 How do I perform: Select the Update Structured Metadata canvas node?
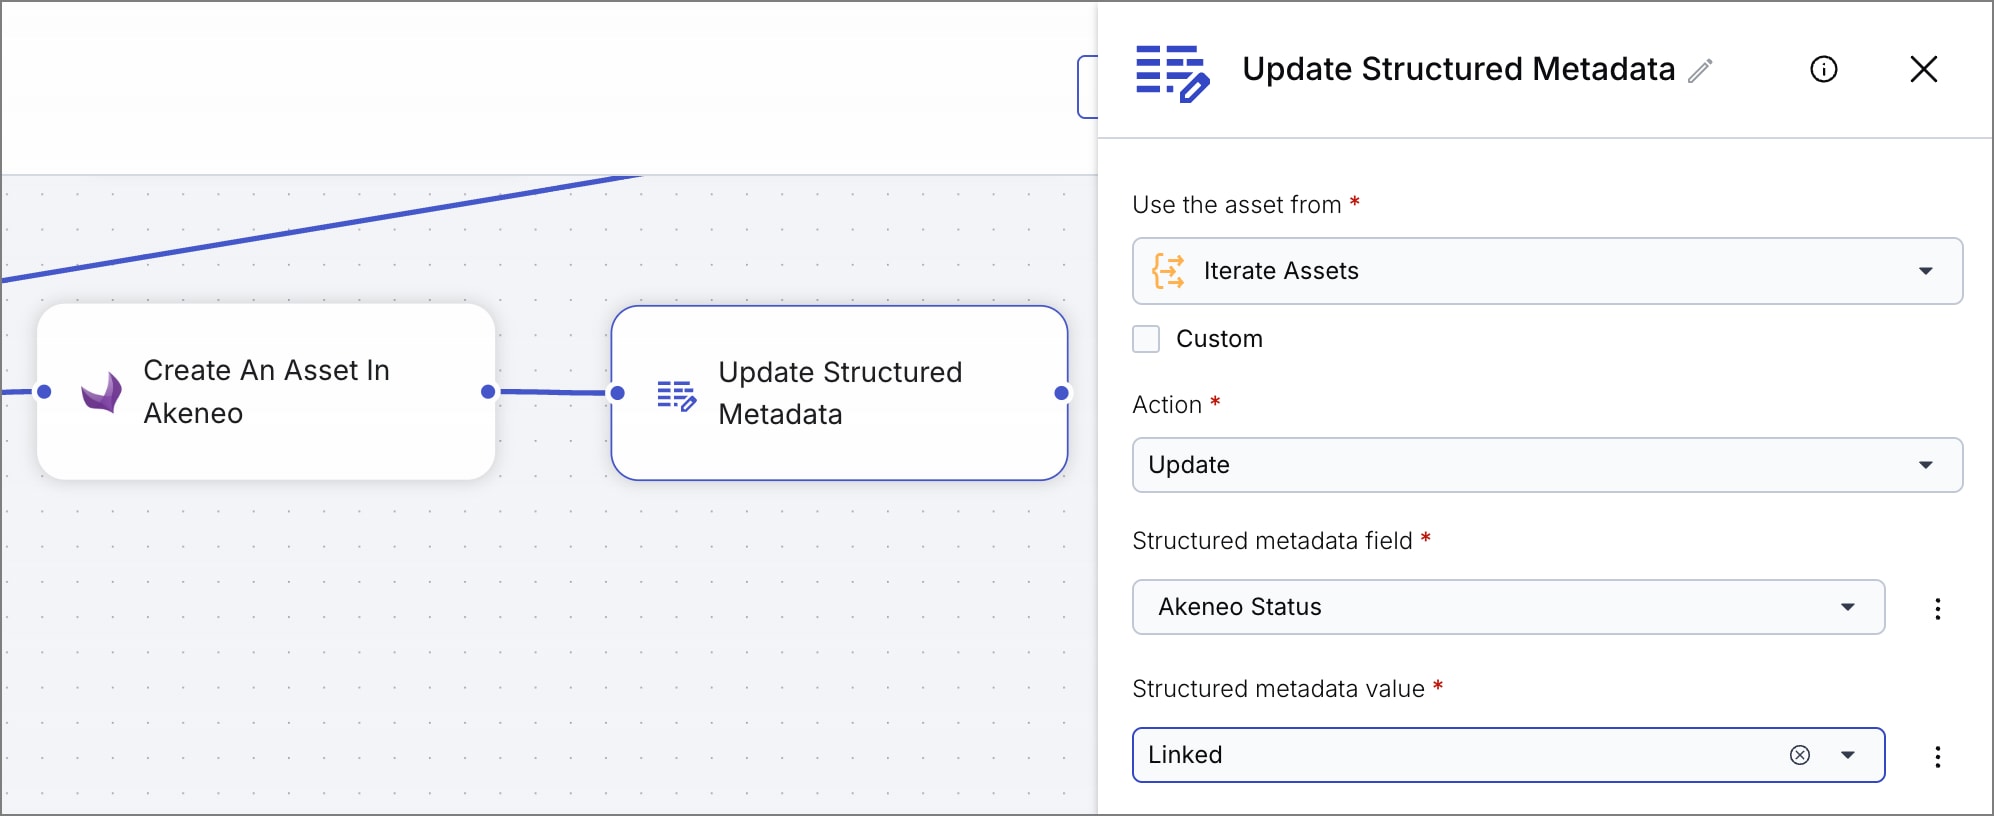[839, 393]
